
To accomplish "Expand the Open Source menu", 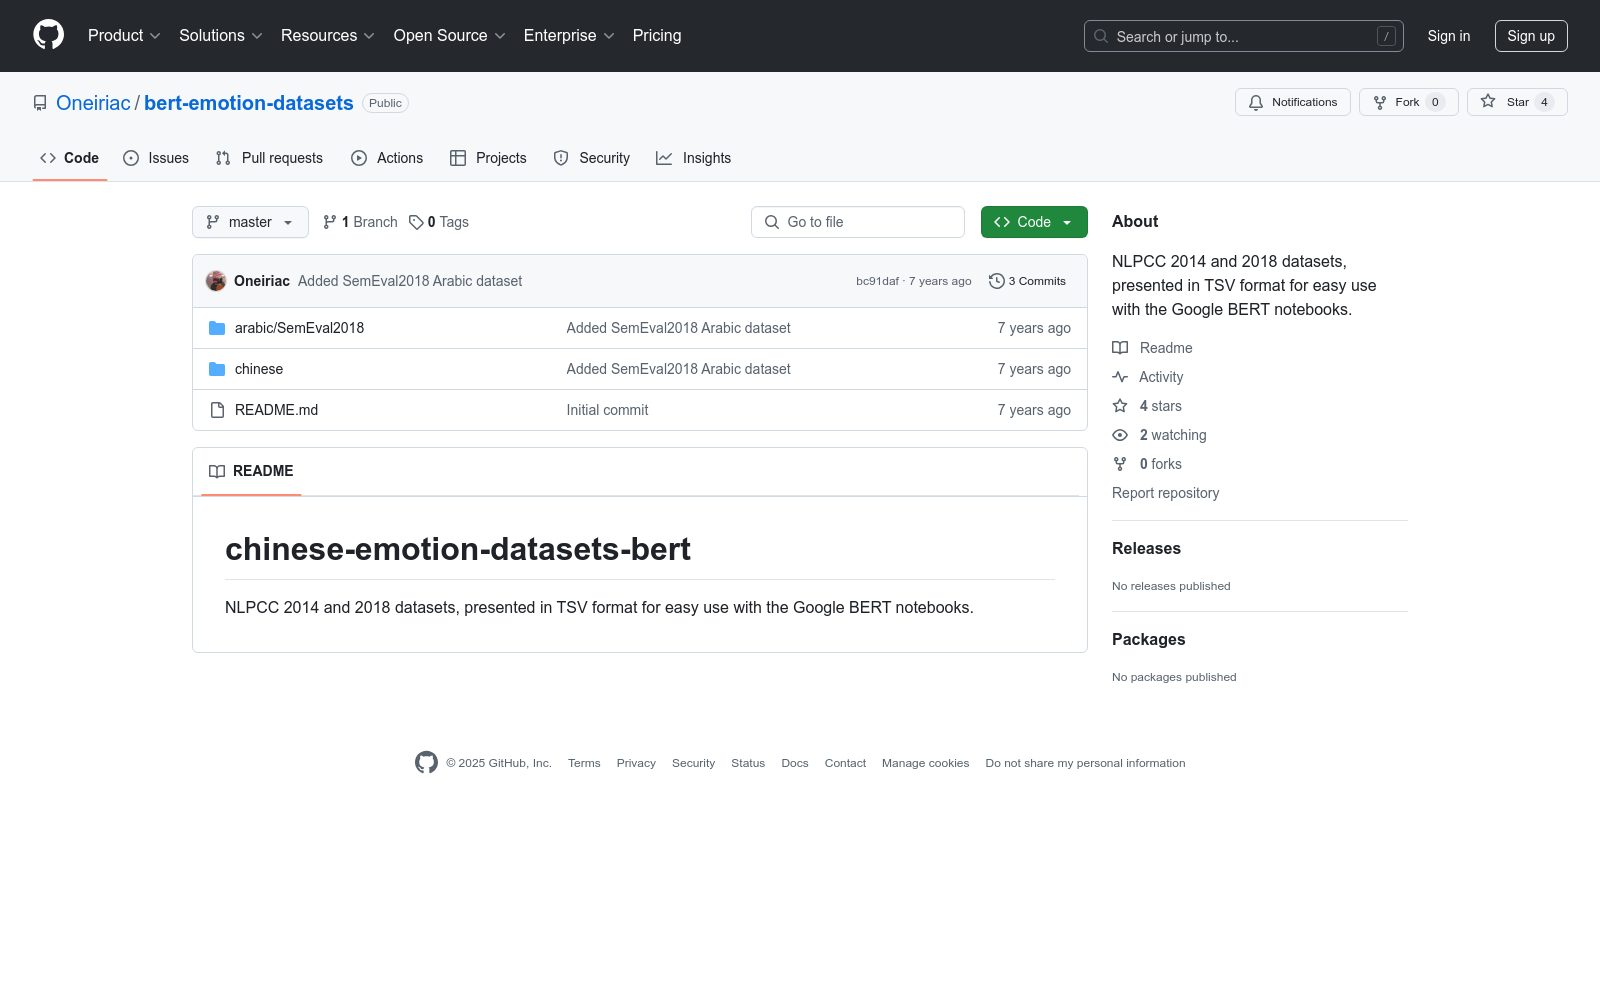I will [x=450, y=36].
